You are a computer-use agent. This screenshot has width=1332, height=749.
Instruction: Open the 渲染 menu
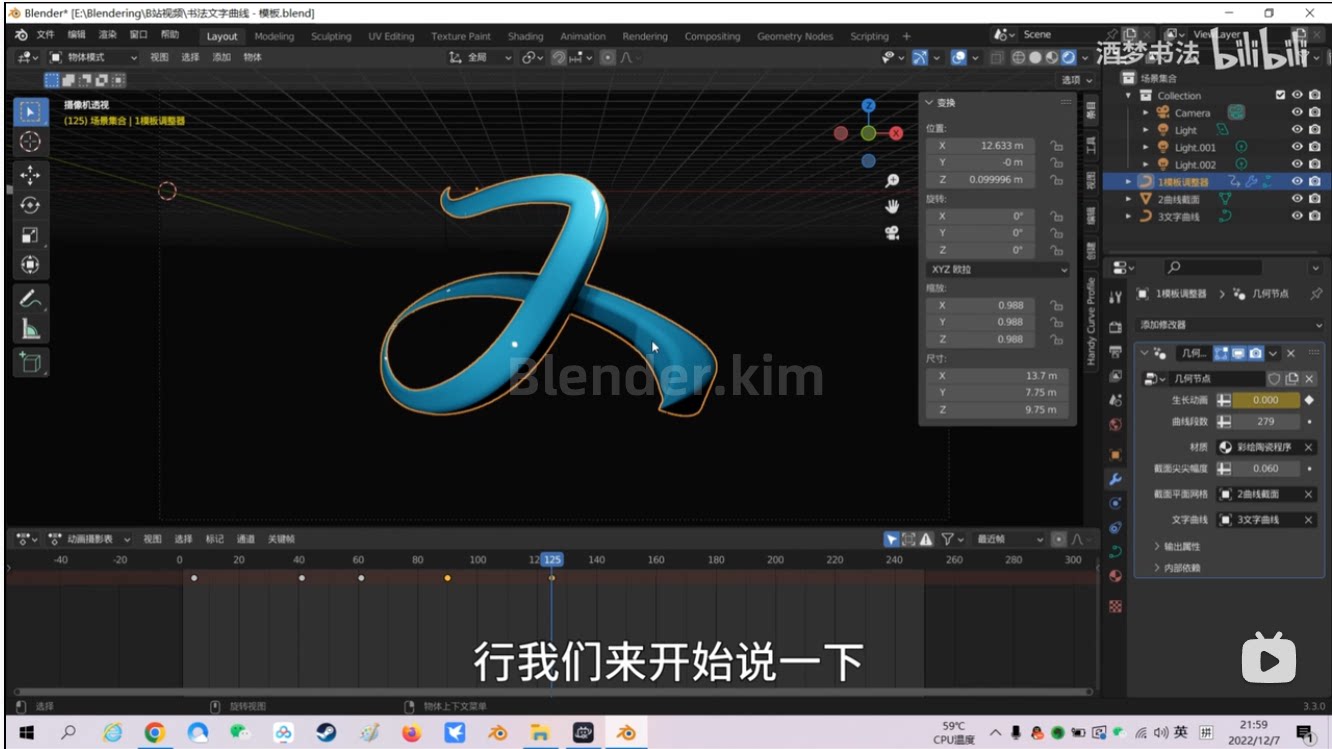(x=107, y=35)
